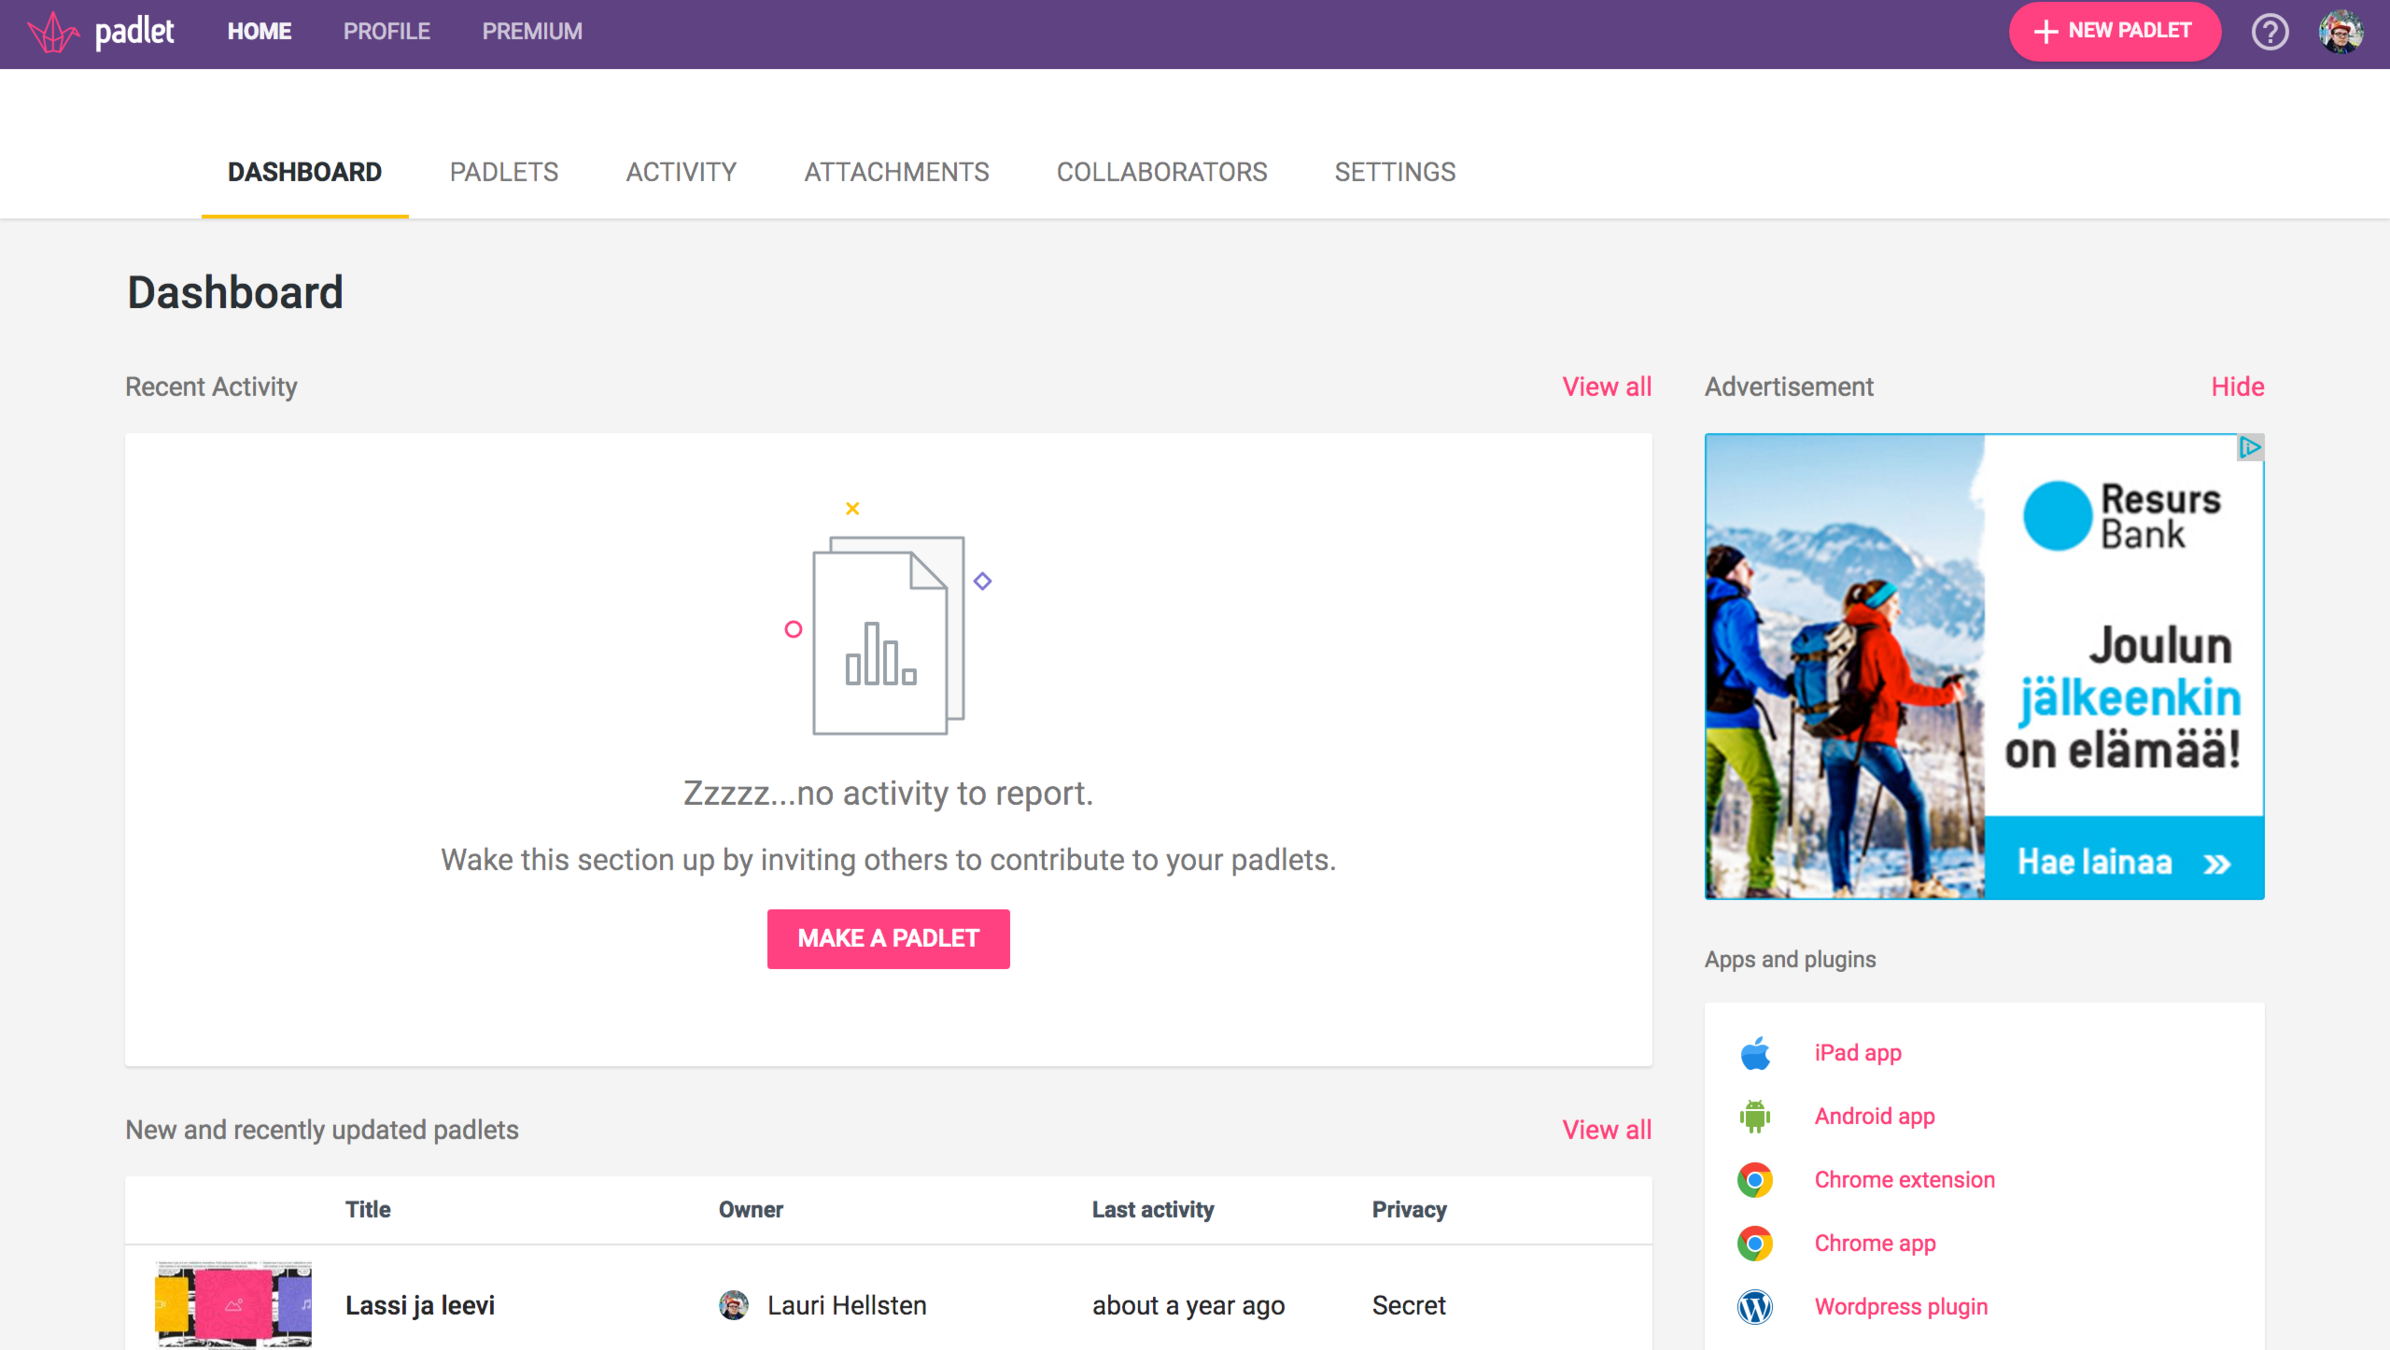Click the green Android robot icon
This screenshot has height=1350, width=2390.
pyautogui.click(x=1754, y=1116)
